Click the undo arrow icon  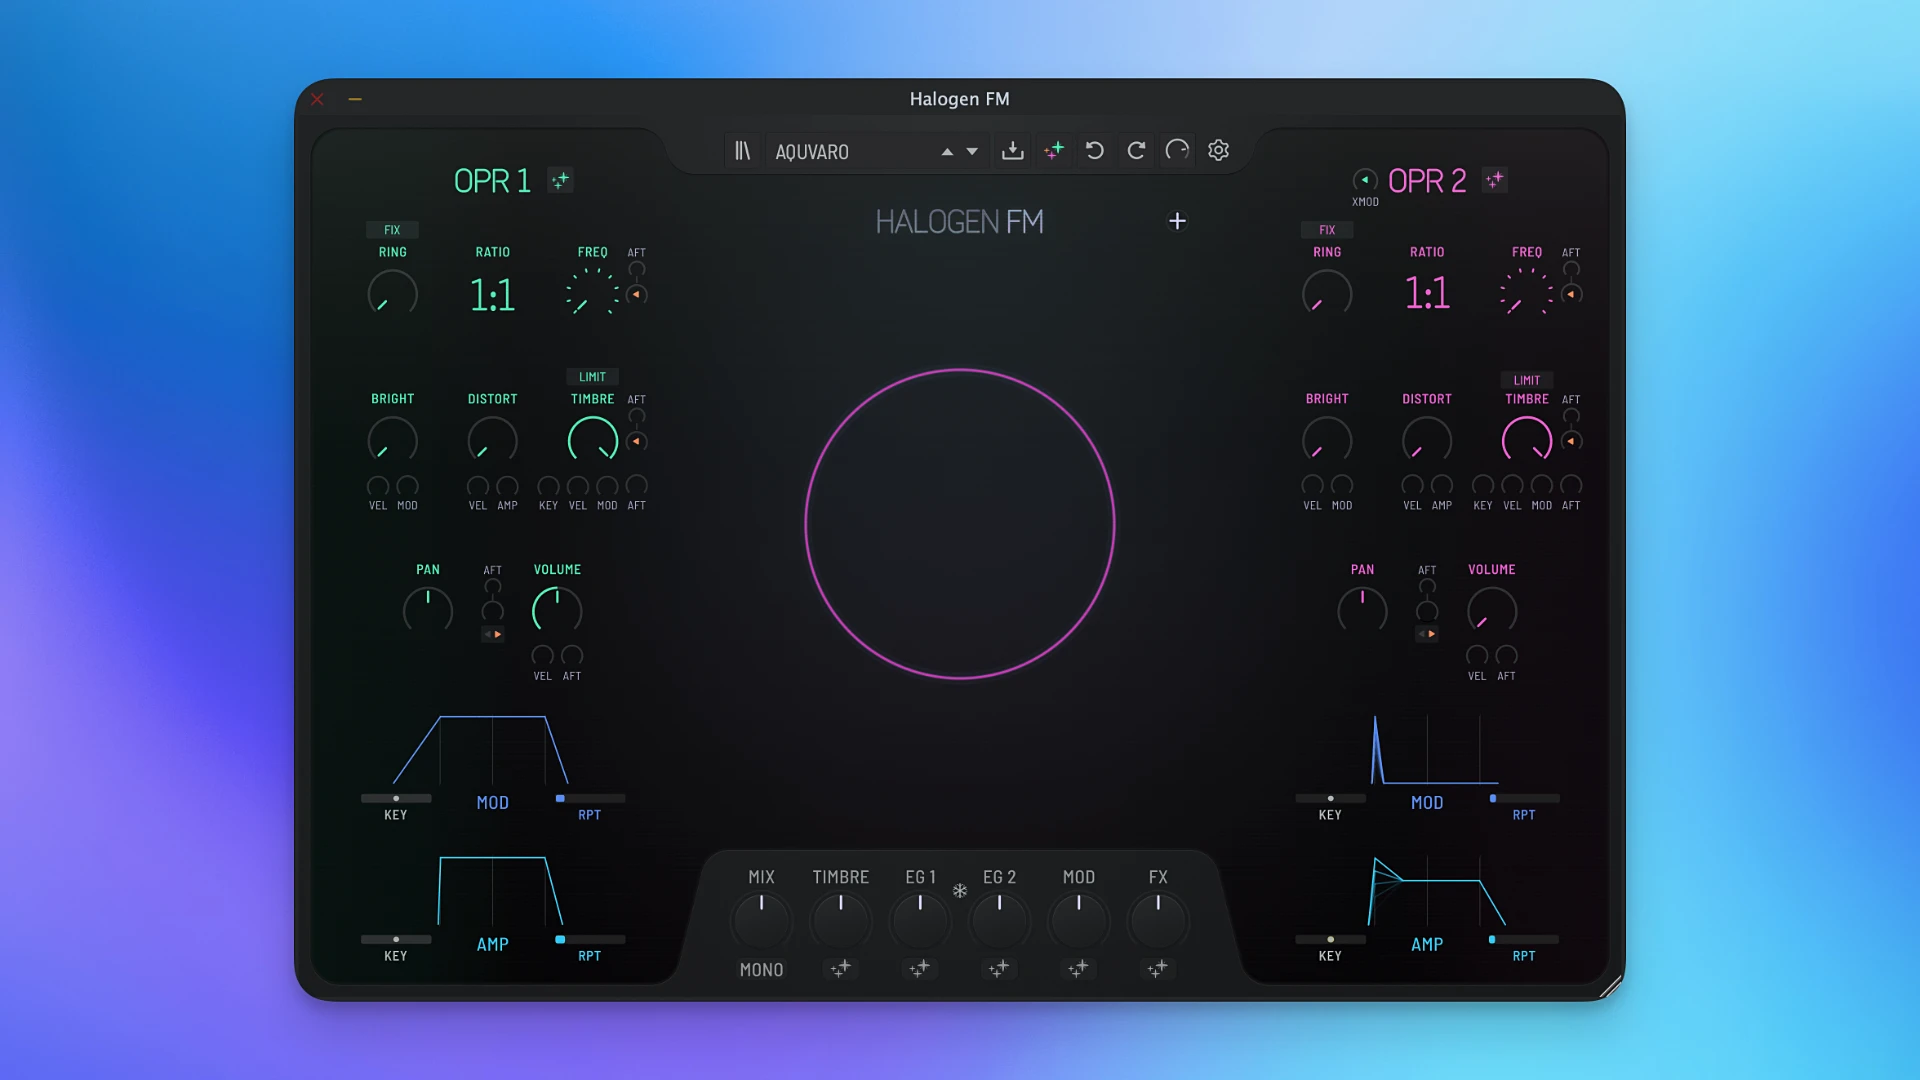coord(1095,151)
